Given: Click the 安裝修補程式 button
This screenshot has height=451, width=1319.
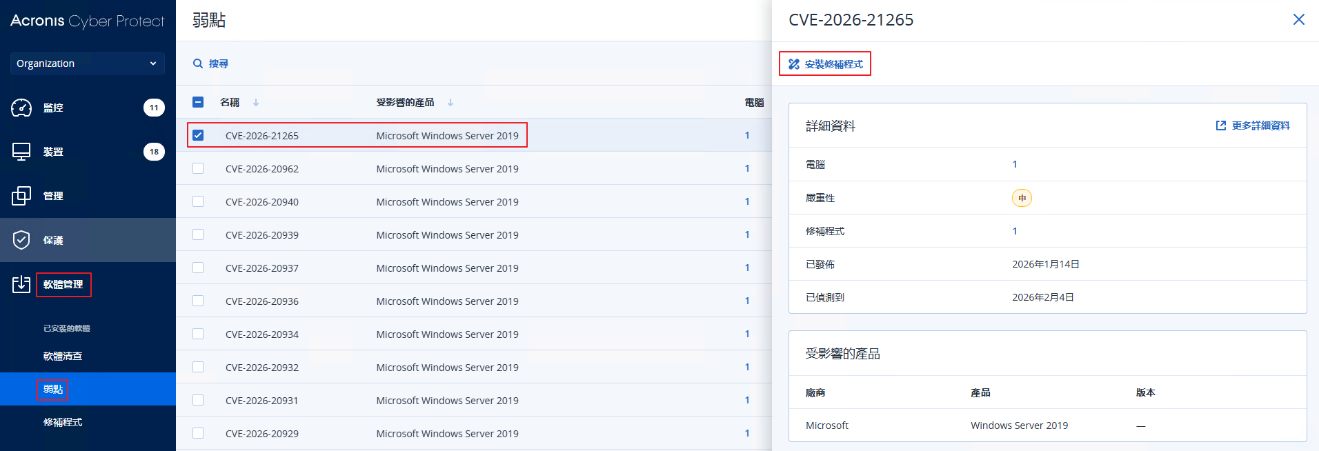Looking at the screenshot, I should coord(825,63).
